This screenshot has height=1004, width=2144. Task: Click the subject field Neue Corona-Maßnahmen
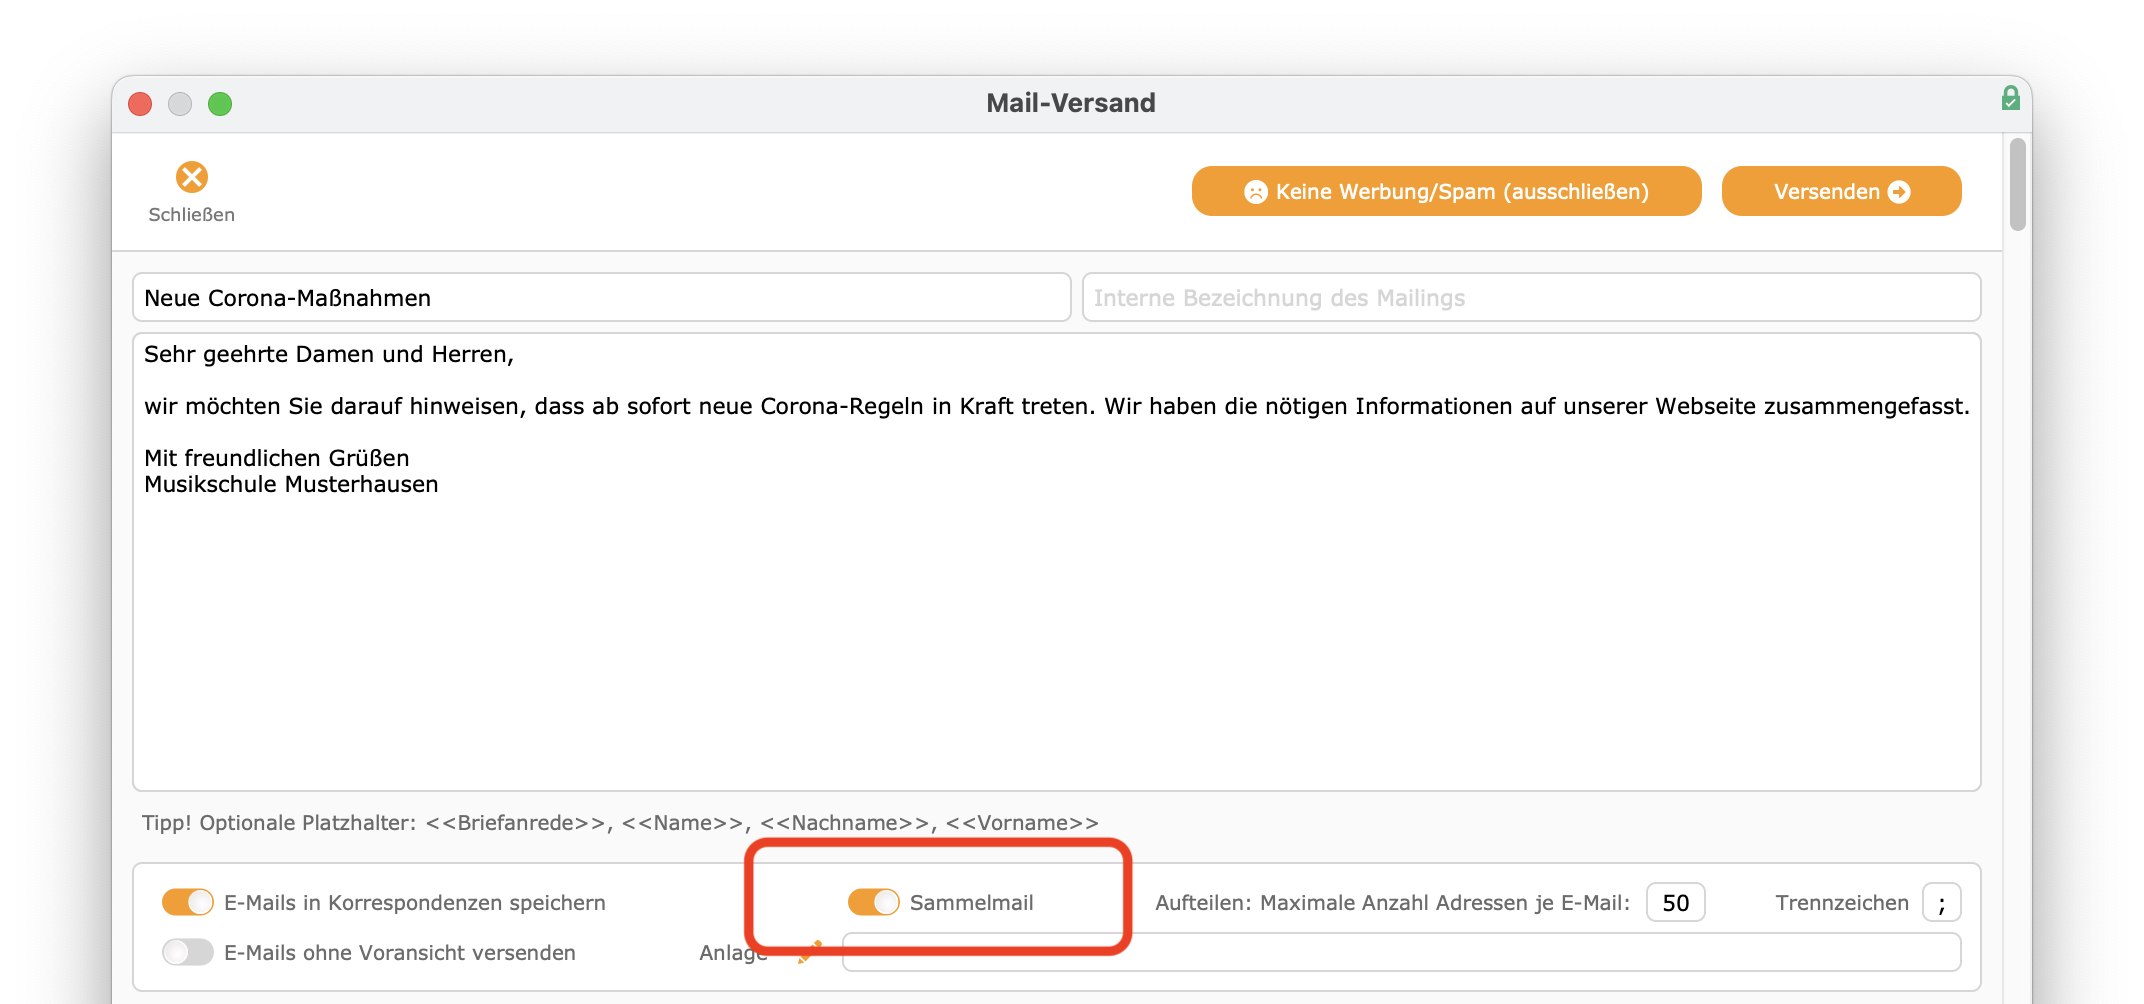[602, 298]
